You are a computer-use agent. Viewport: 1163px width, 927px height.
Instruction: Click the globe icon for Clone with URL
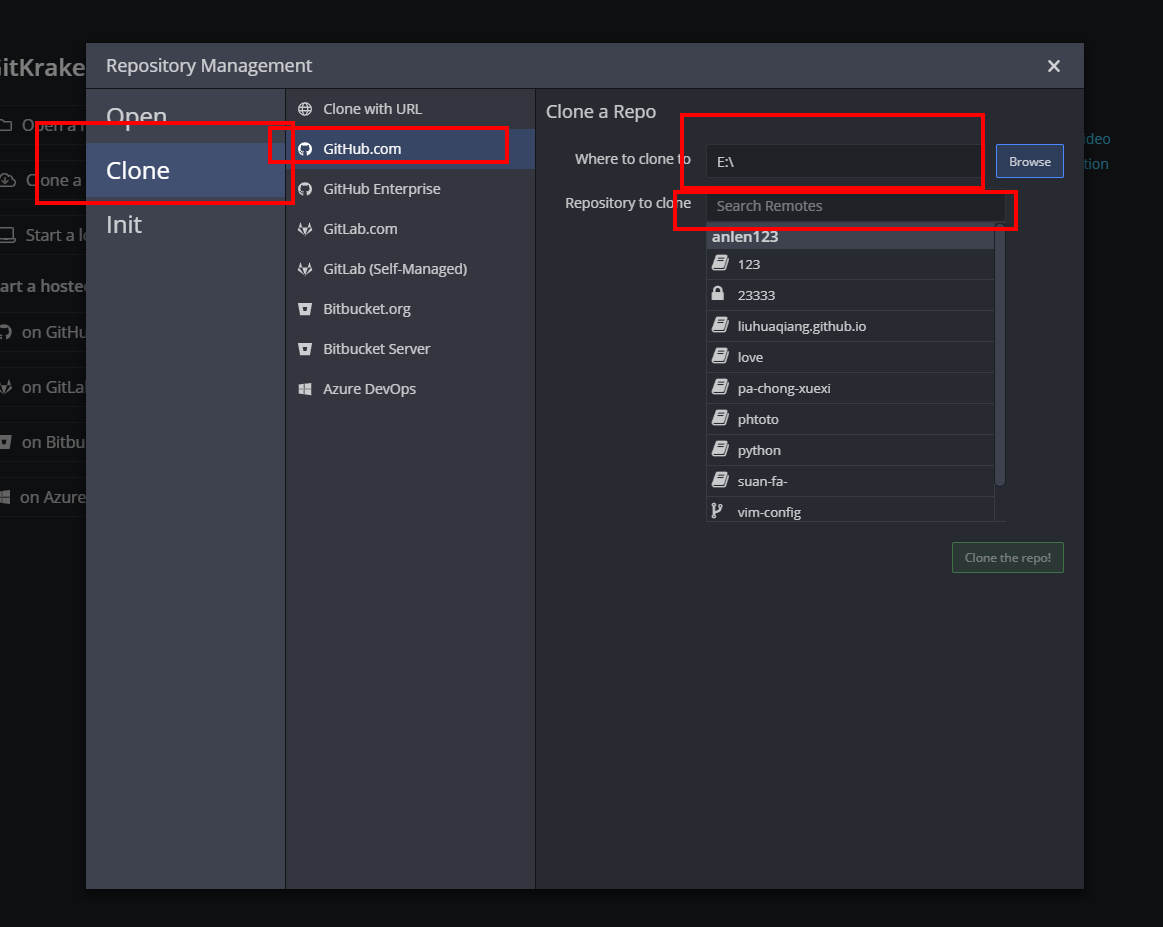pyautogui.click(x=305, y=109)
